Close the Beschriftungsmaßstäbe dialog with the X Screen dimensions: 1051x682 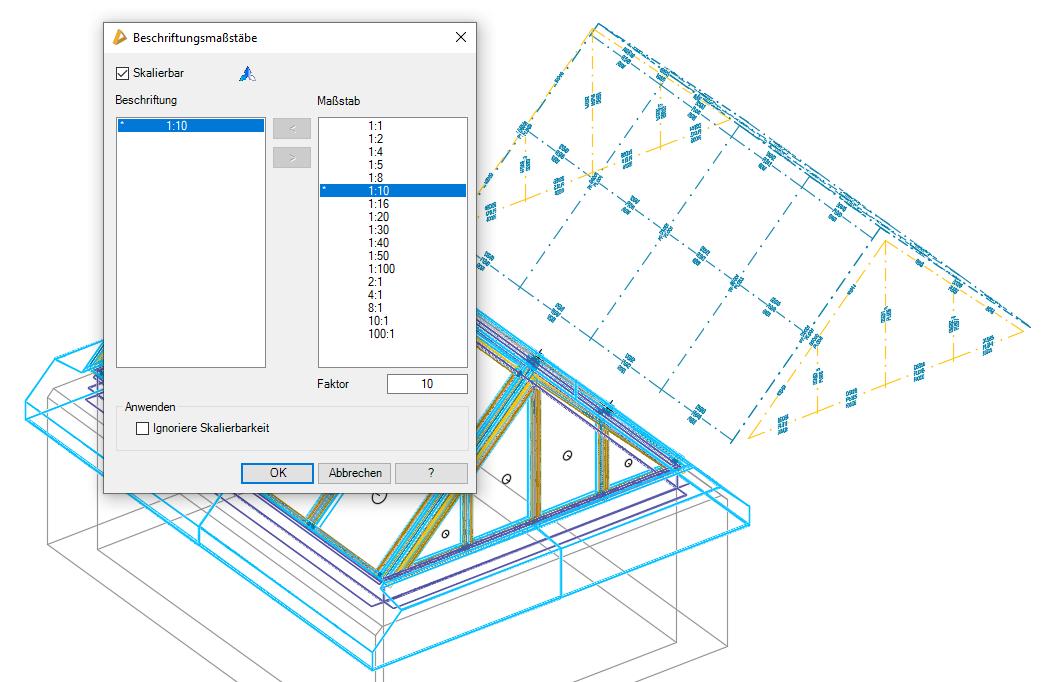(x=461, y=37)
